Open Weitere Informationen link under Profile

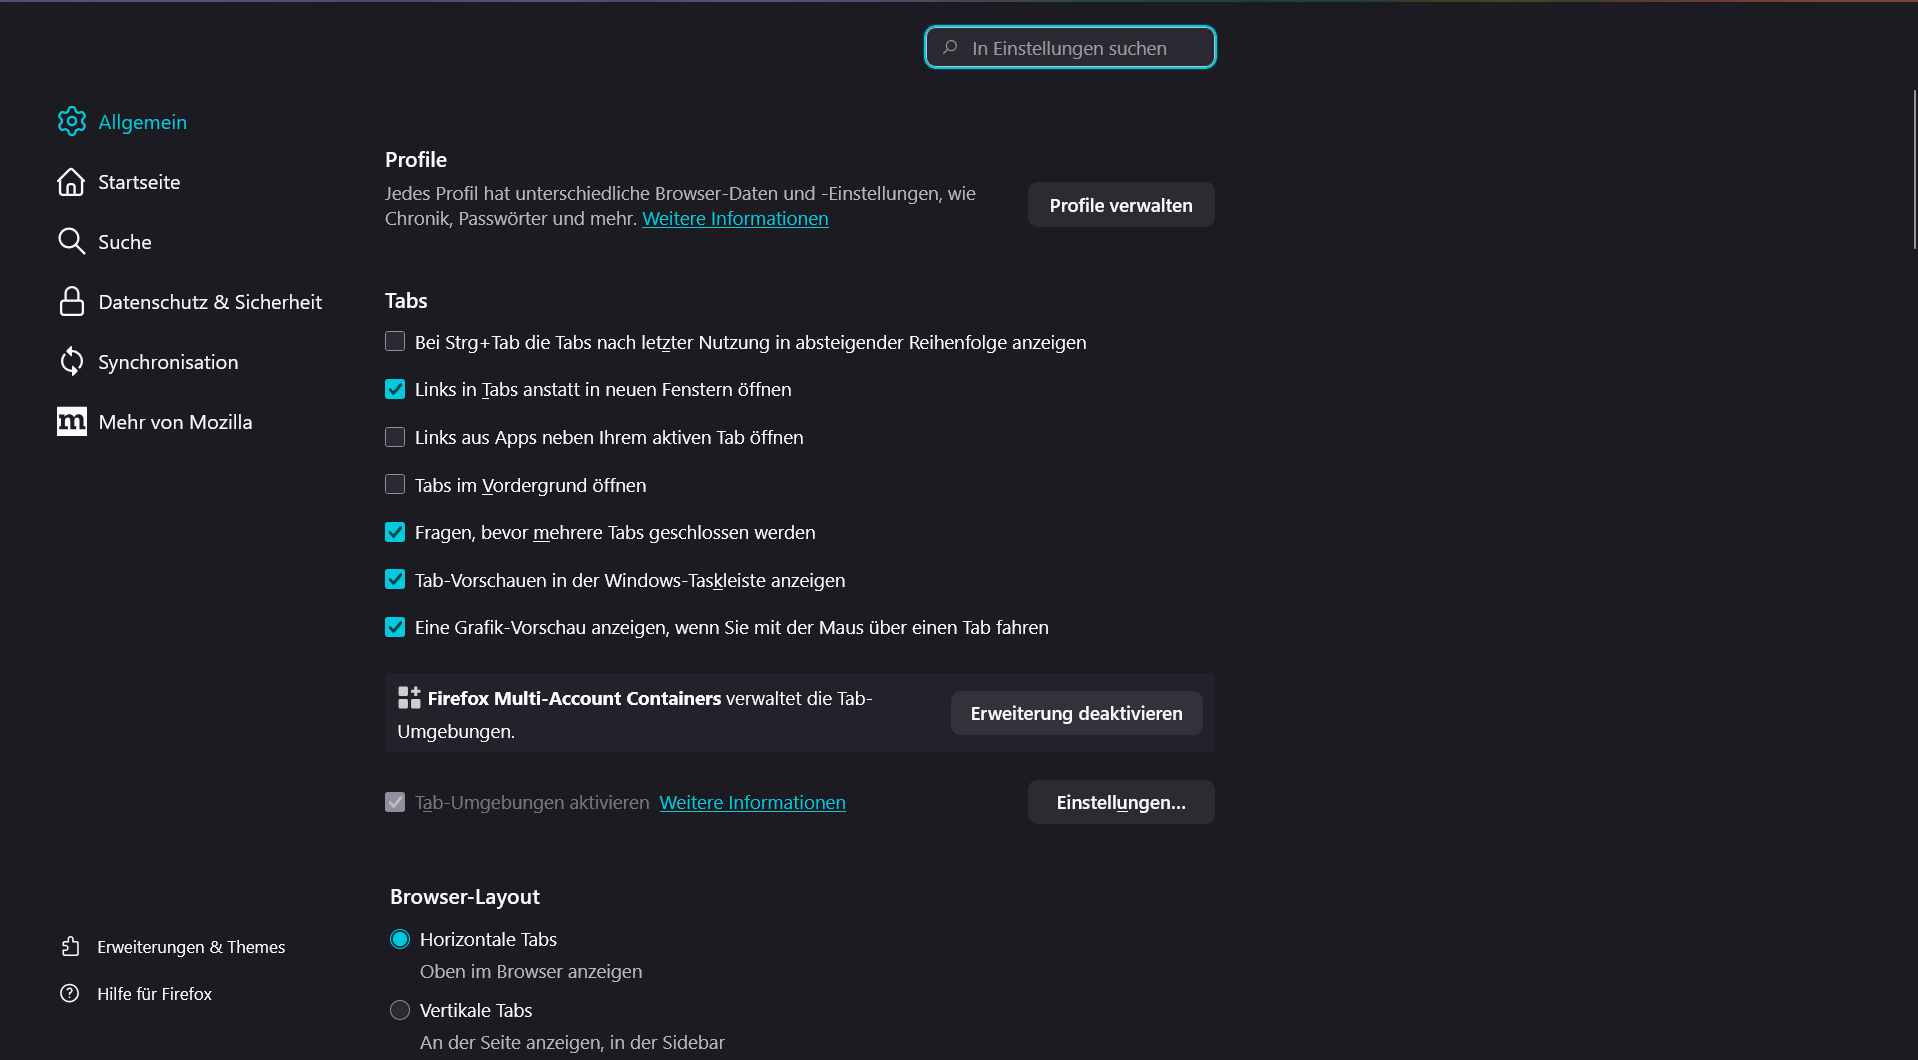pyautogui.click(x=735, y=218)
